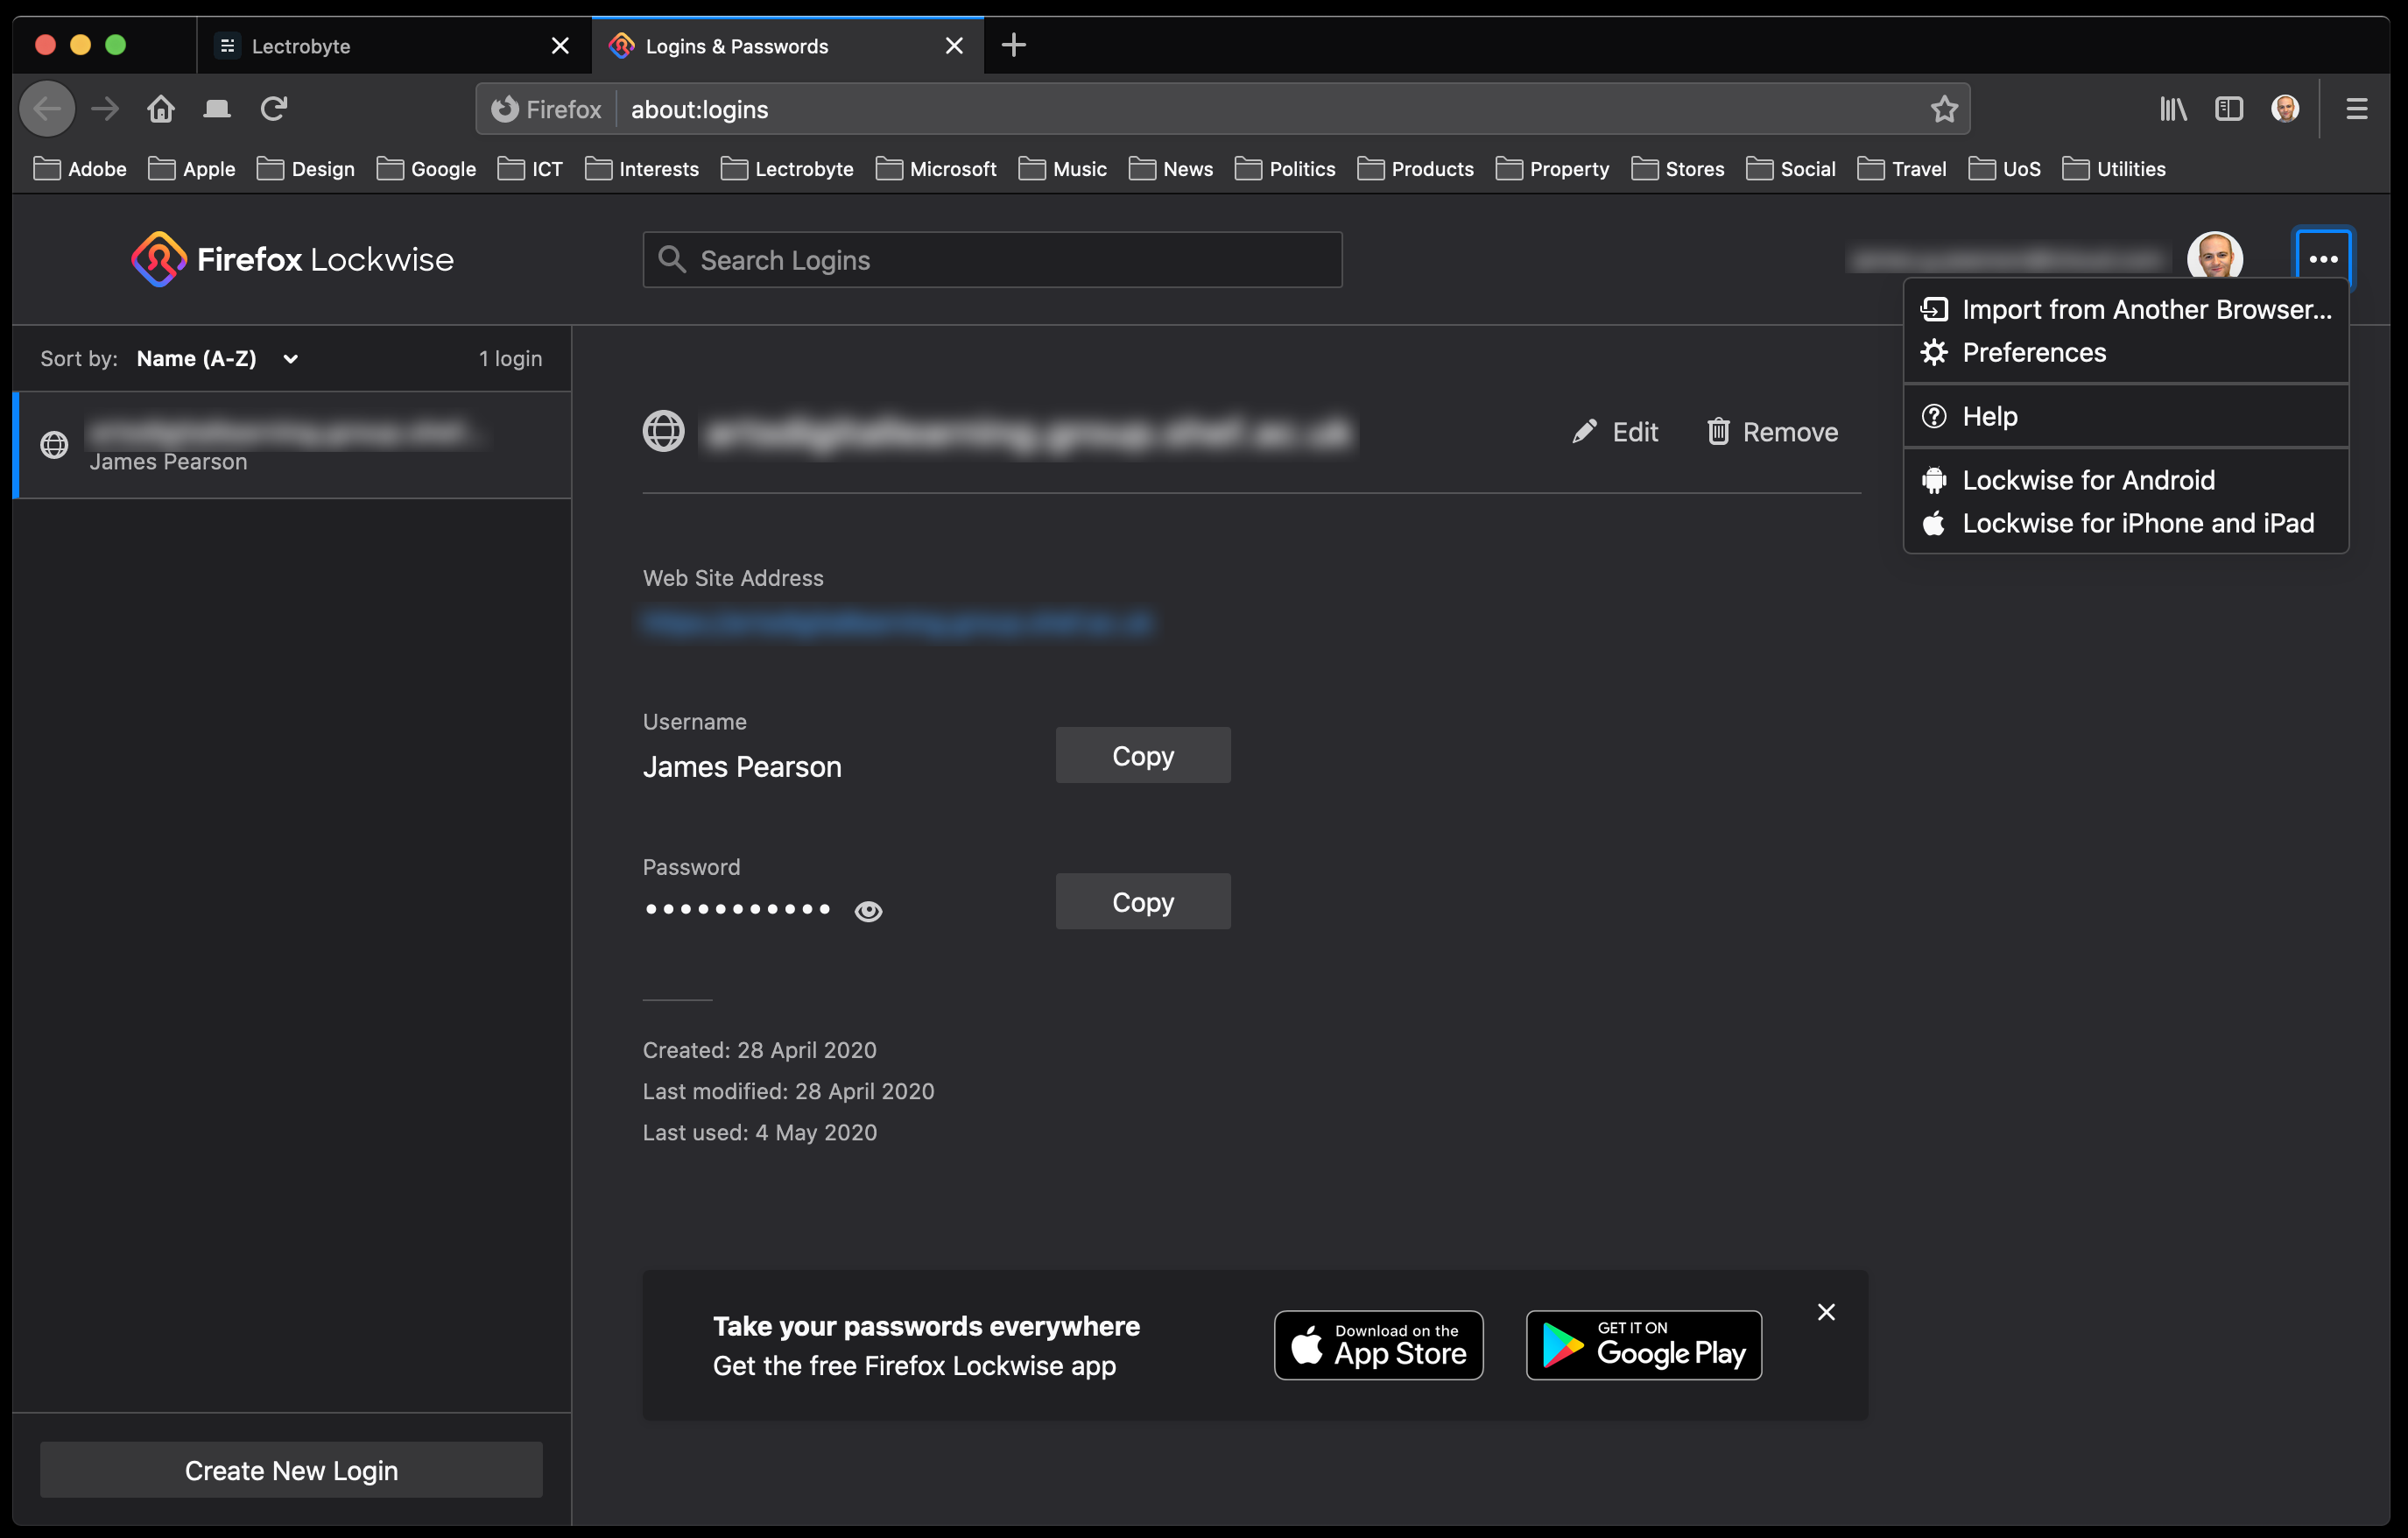Open the Politics bookmarks folder
This screenshot has height=1538, width=2408.
[x=1285, y=168]
